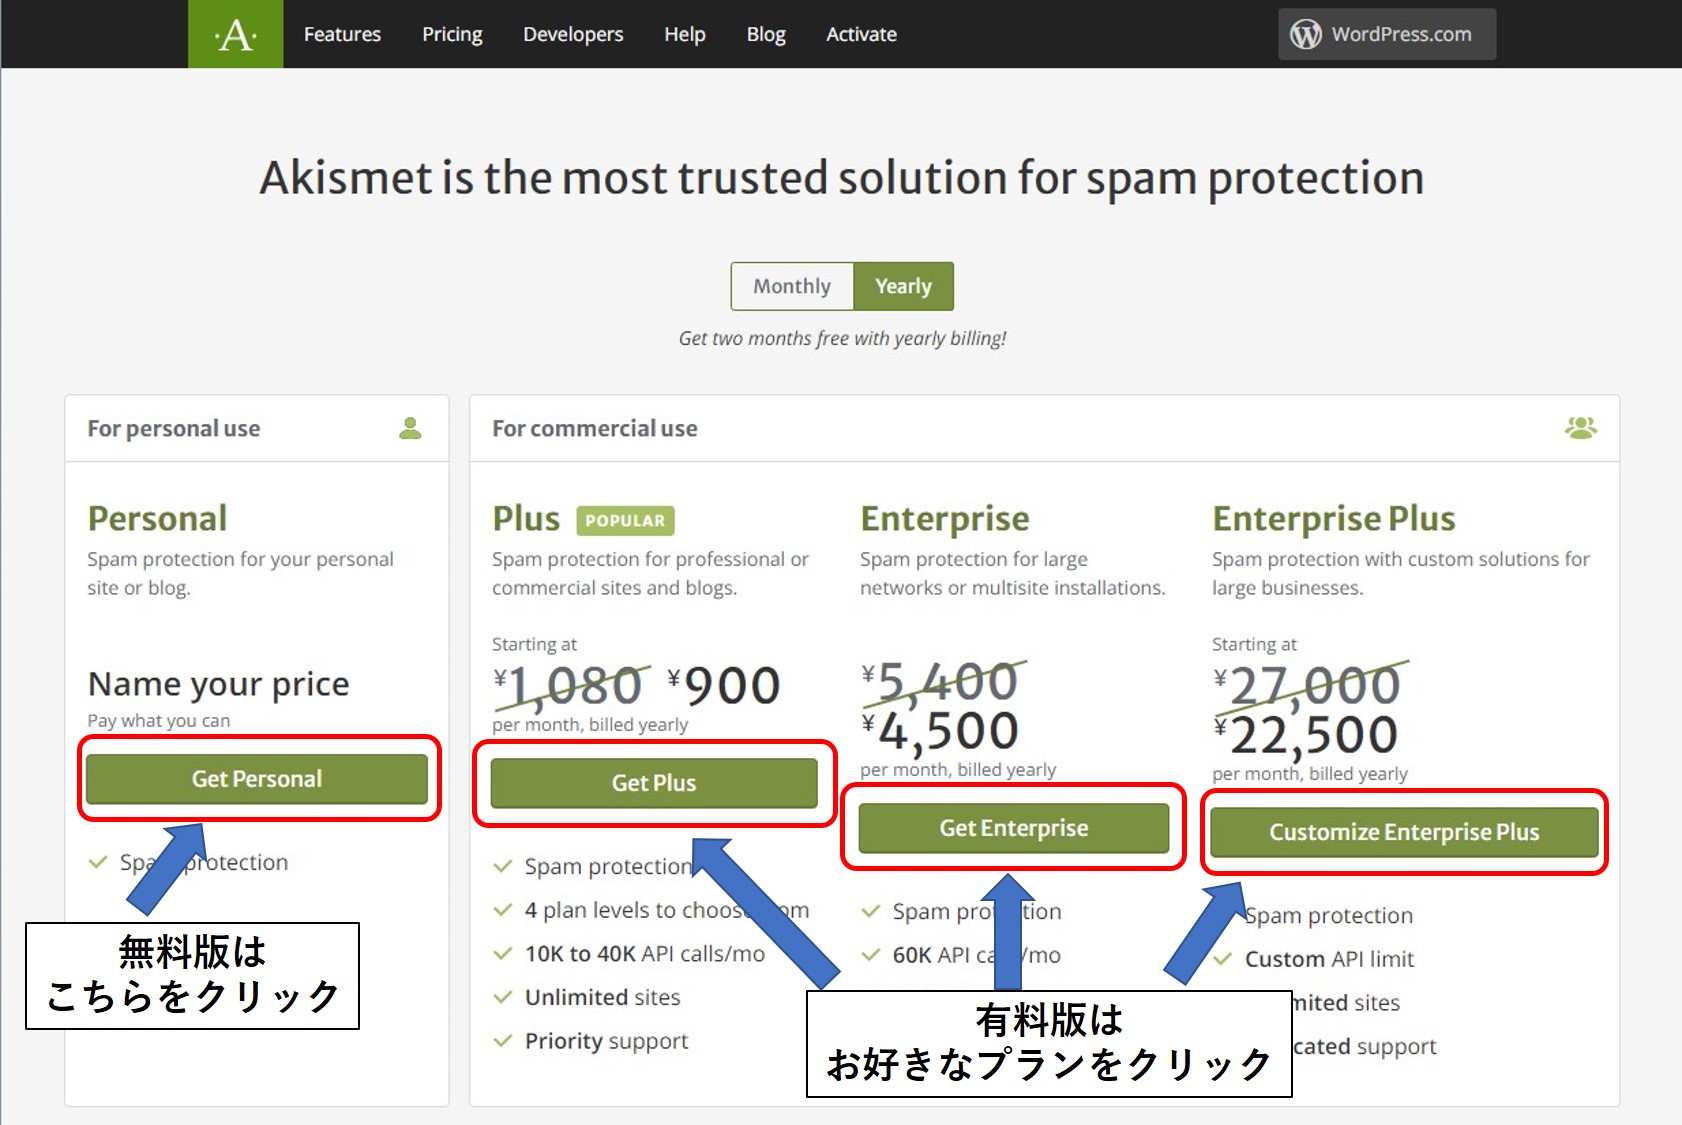Click checkmark beside '10K to 40K API calls/mo'
The height and width of the screenshot is (1125, 1682).
(503, 953)
